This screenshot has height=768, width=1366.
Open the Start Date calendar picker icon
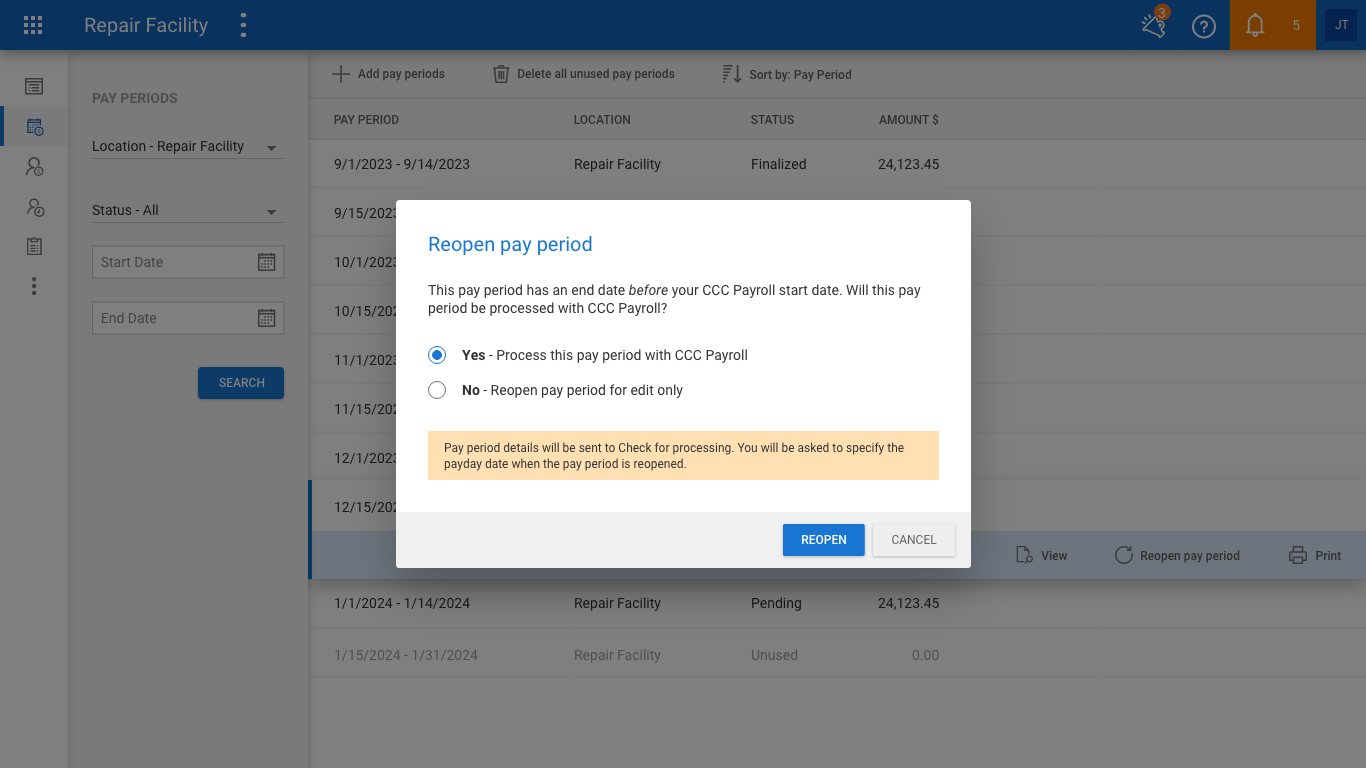[266, 262]
